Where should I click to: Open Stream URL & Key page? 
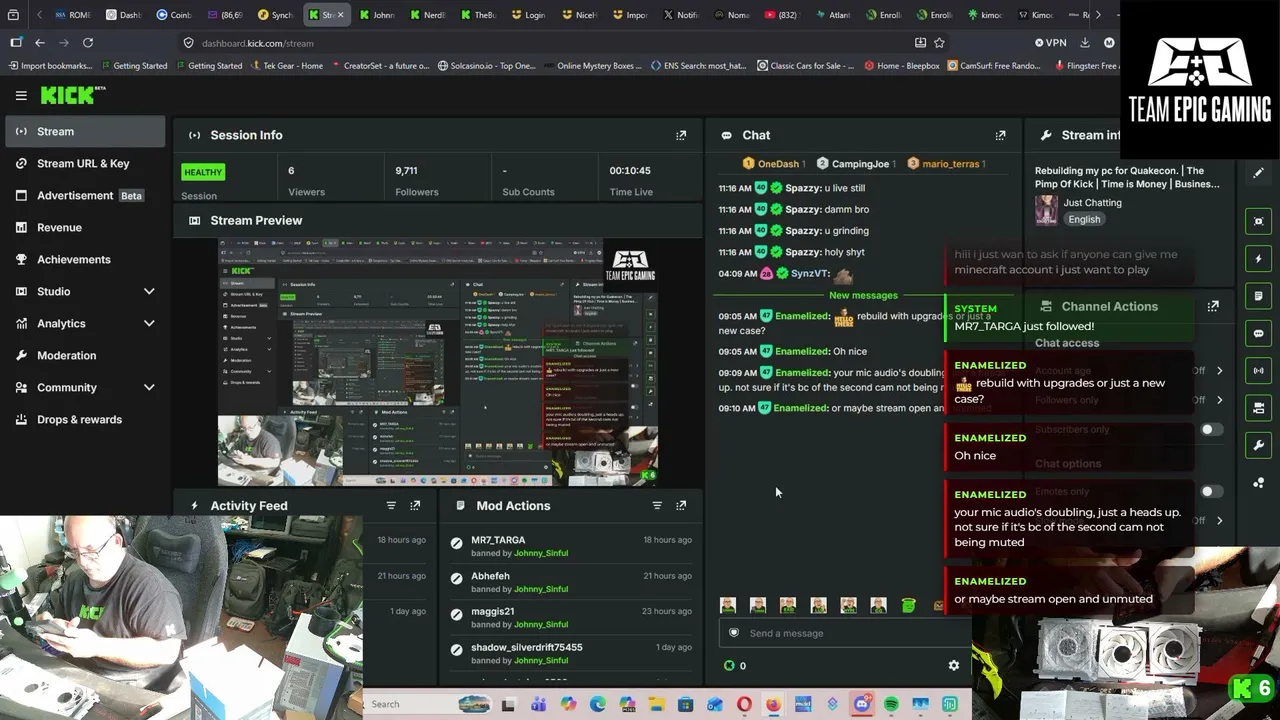coord(85,163)
